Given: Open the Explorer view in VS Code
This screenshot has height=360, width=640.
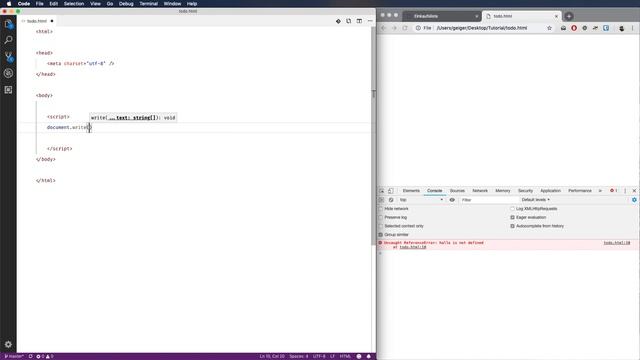Looking at the screenshot, I should 8,24.
